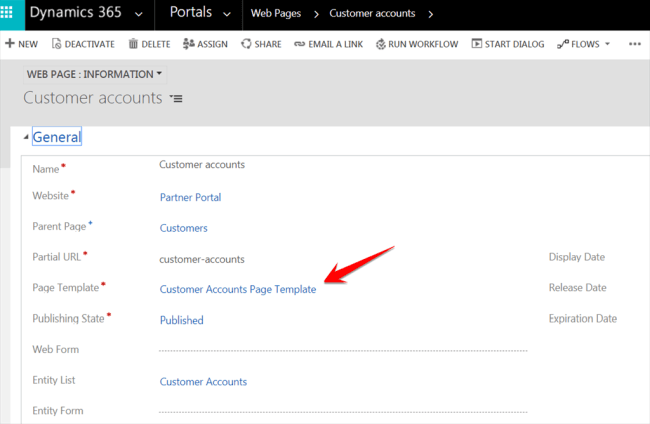Click the Display Date label

click(x=577, y=257)
